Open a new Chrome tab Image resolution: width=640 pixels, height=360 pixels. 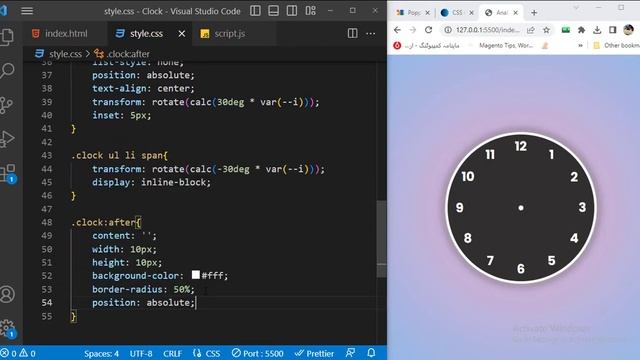(534, 13)
